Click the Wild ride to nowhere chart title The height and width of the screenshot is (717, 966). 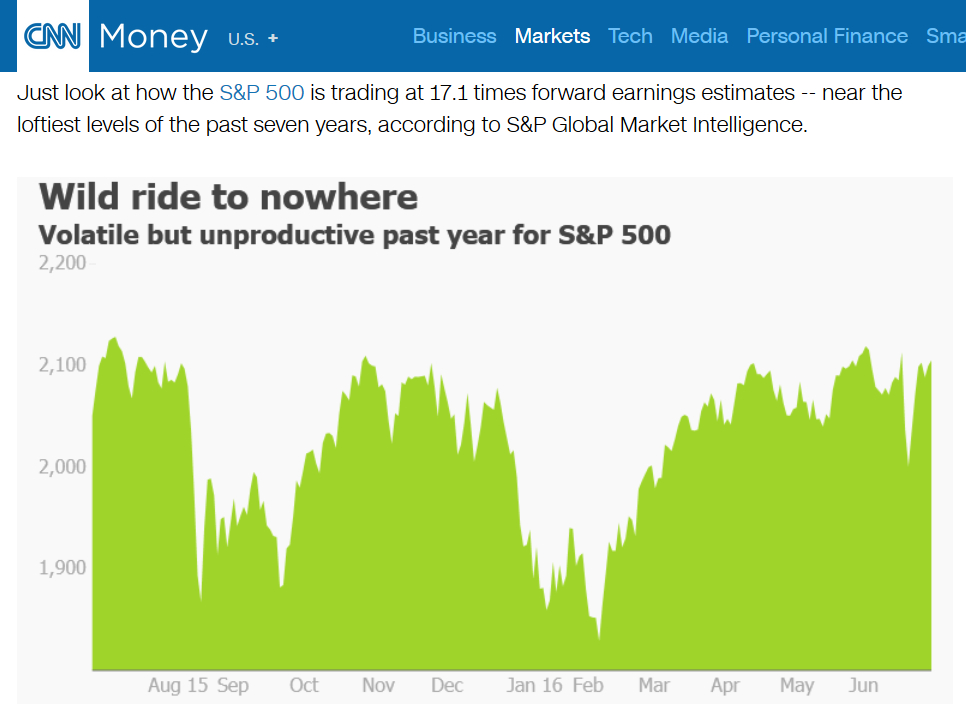[228, 197]
